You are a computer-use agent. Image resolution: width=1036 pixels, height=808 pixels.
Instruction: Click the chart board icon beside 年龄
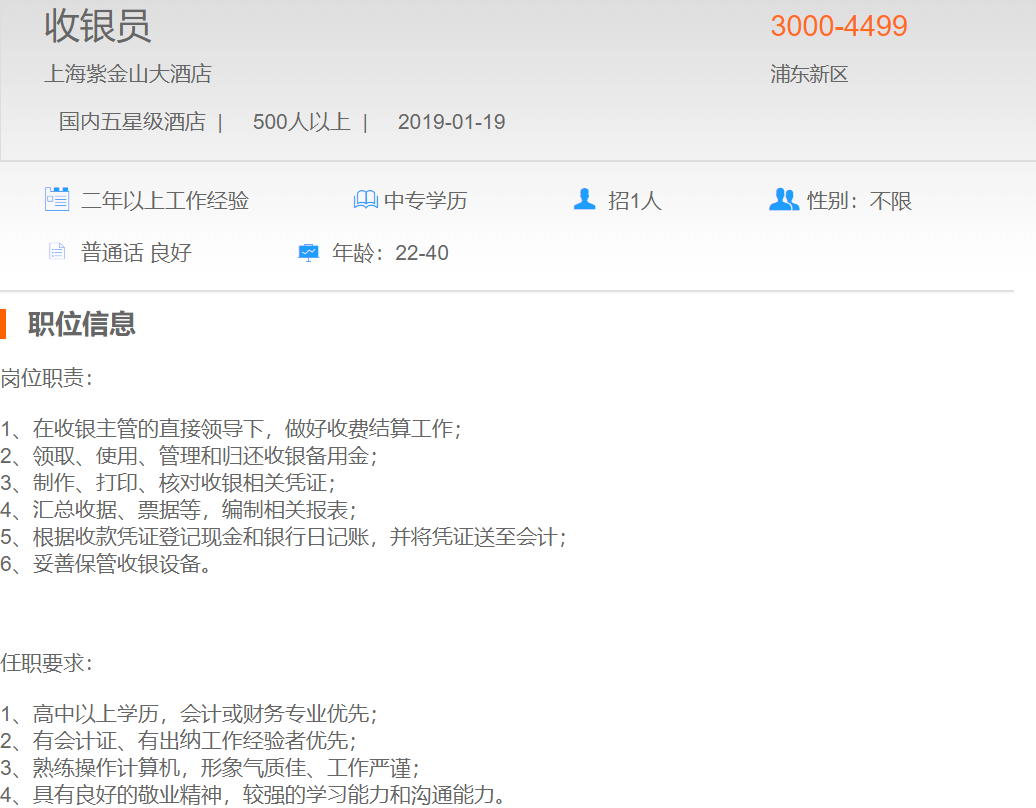click(309, 252)
